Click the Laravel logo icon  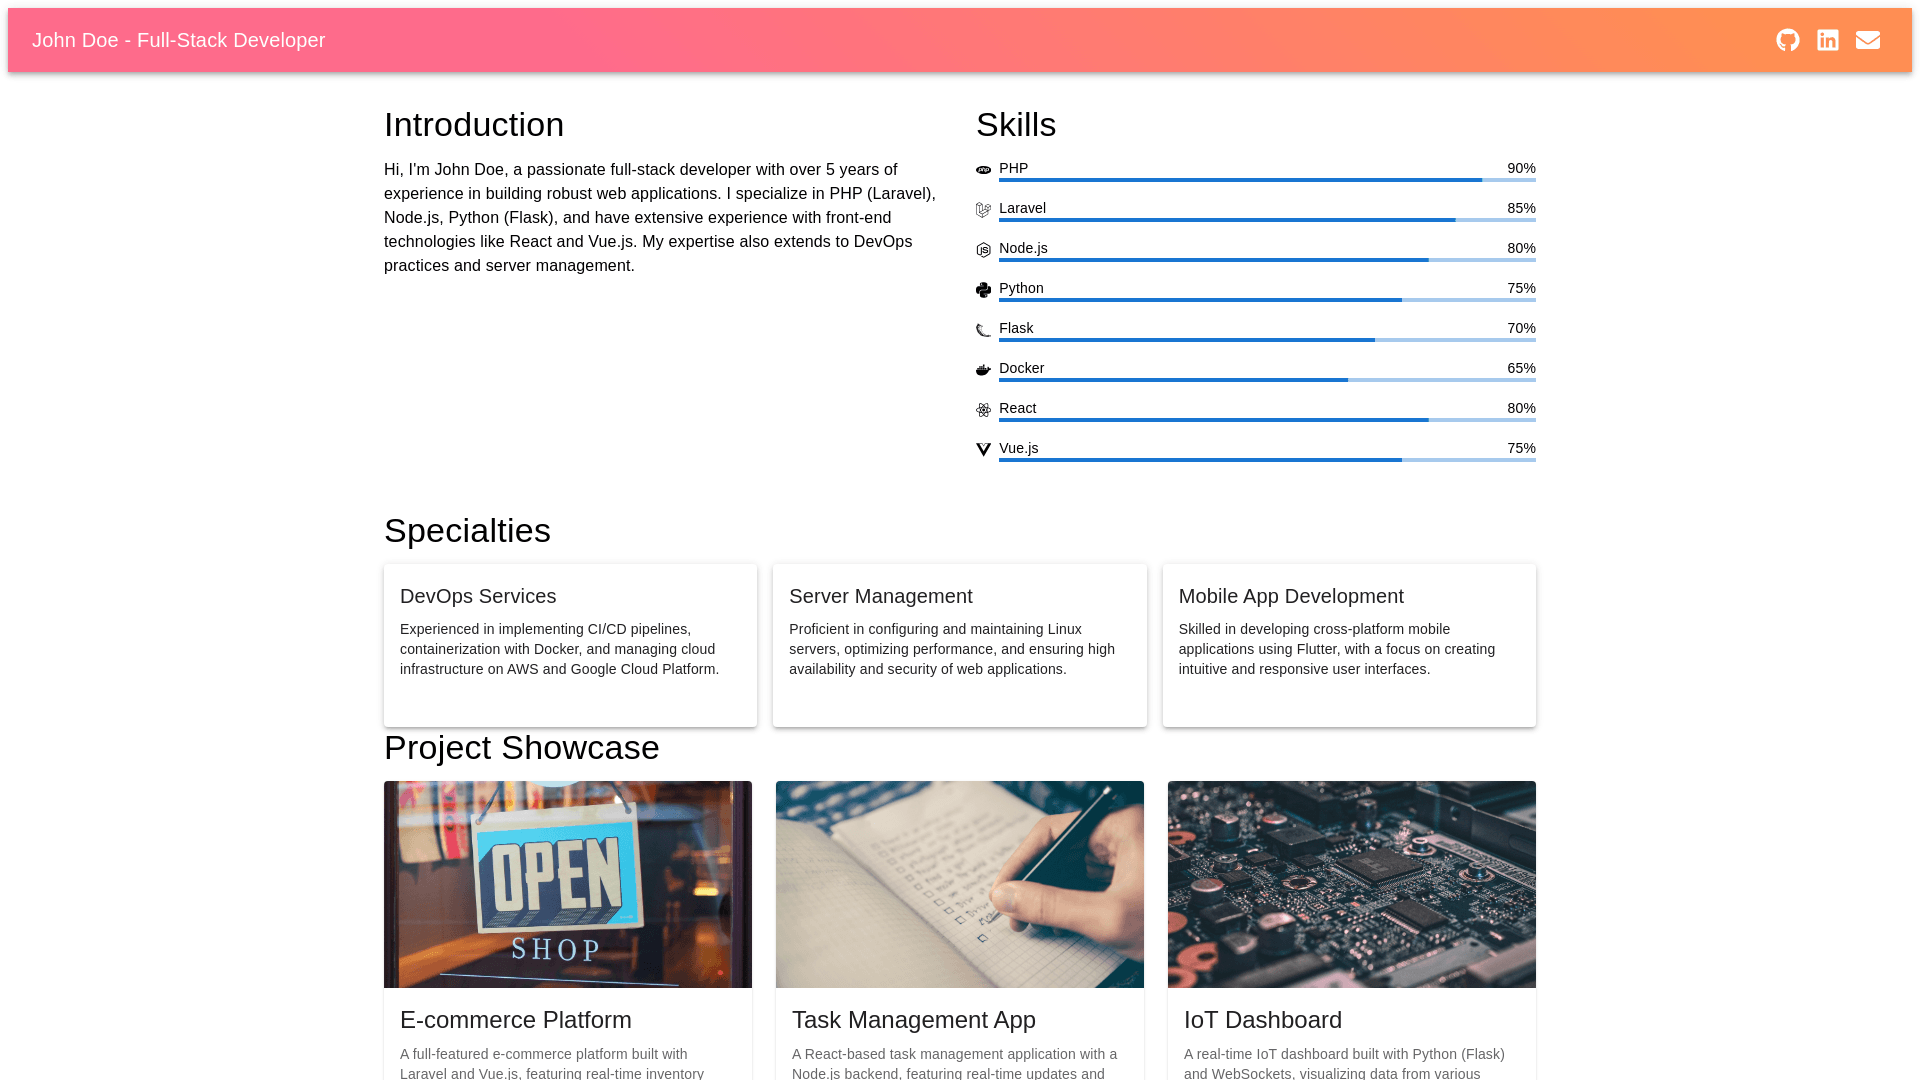pos(984,210)
